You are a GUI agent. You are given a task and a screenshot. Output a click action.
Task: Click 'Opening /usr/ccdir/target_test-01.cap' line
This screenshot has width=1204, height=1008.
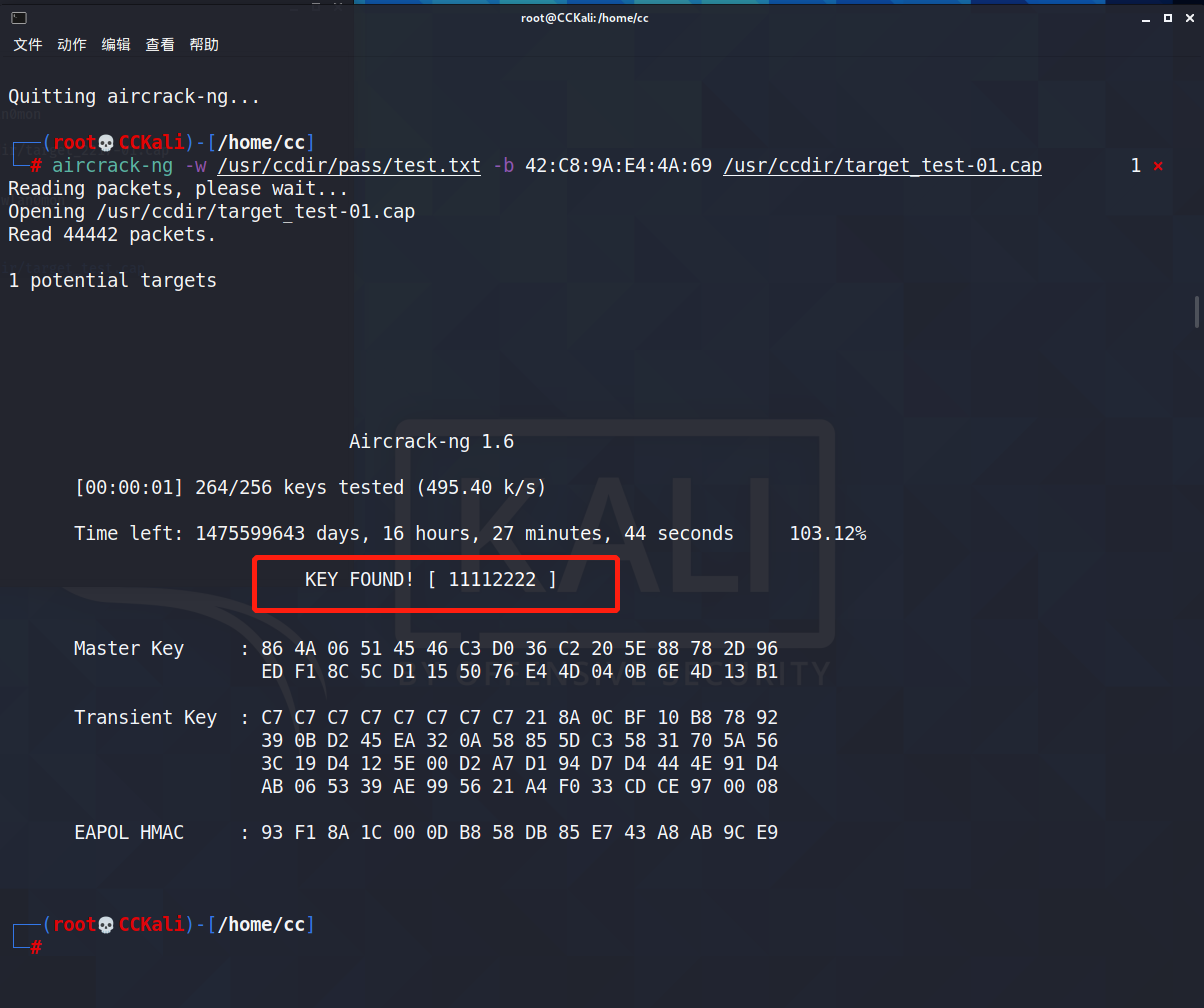(211, 212)
